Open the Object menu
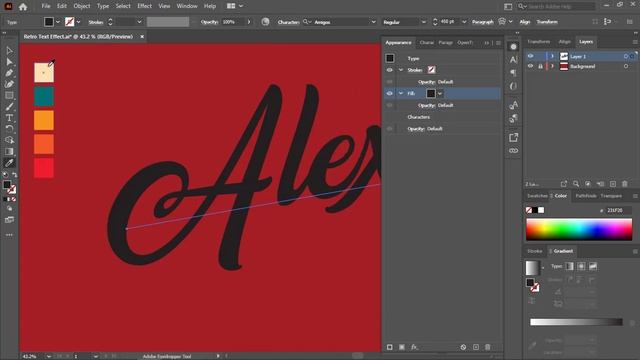The image size is (640, 360). tap(82, 6)
